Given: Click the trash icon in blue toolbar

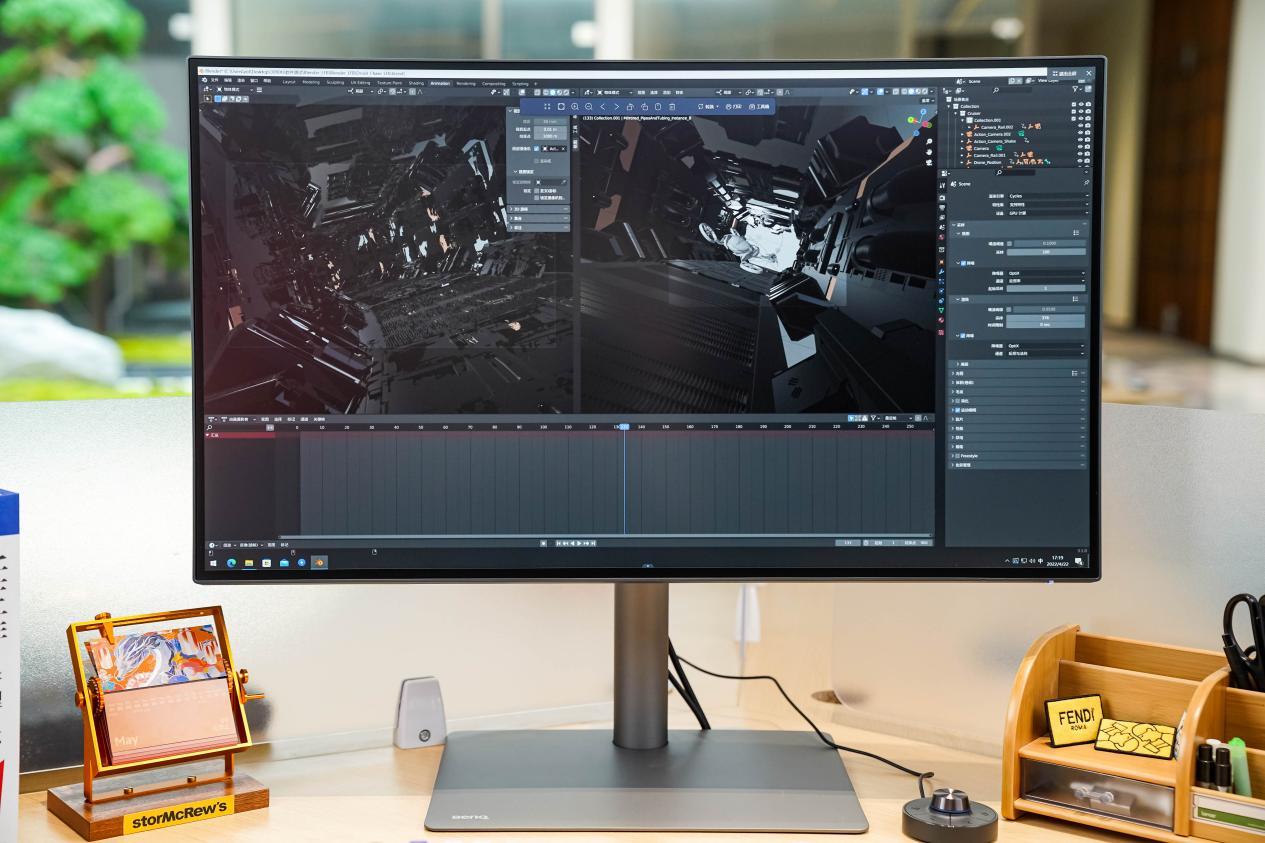Looking at the screenshot, I should coord(672,106).
